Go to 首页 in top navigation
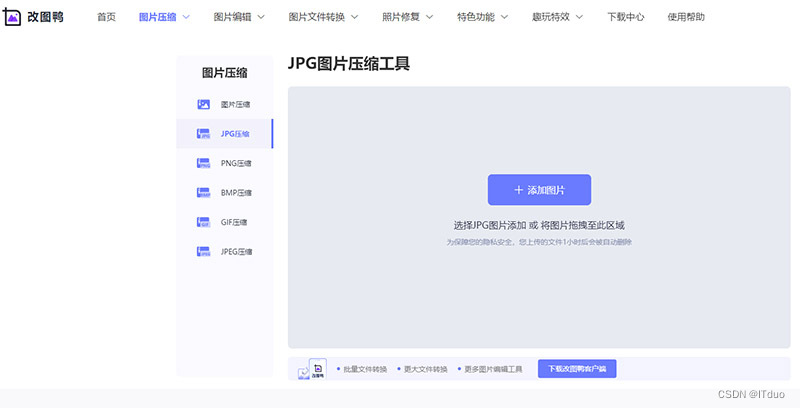This screenshot has width=800, height=408. [106, 17]
